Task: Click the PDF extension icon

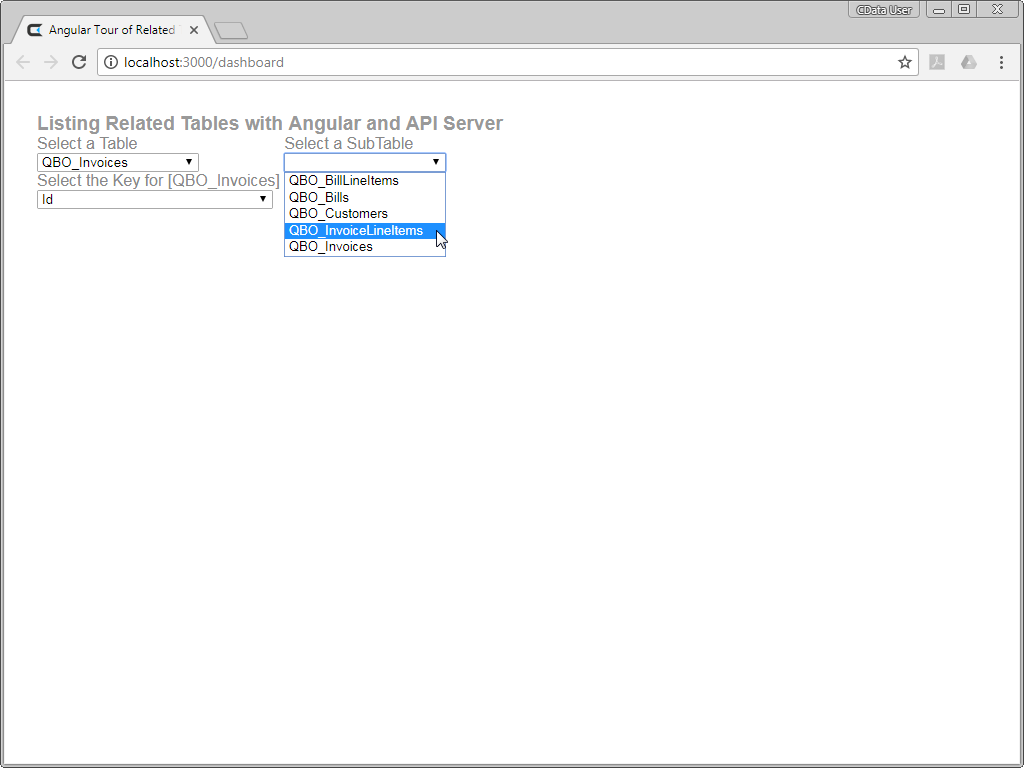Action: (x=937, y=62)
